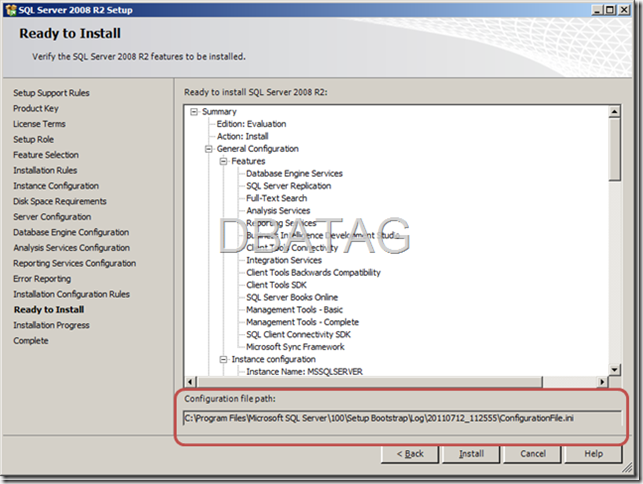Select the Installation Progress step
The height and width of the screenshot is (484, 643).
(51, 325)
